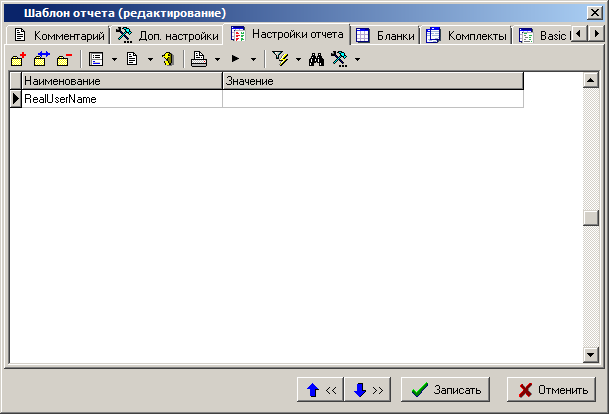Click the binoculars search icon
609x414 pixels.
317,59
